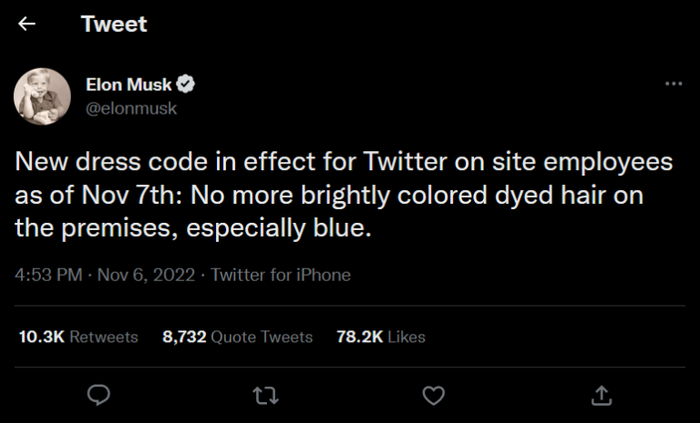Click the blue verified badge next to the name

[186, 85]
